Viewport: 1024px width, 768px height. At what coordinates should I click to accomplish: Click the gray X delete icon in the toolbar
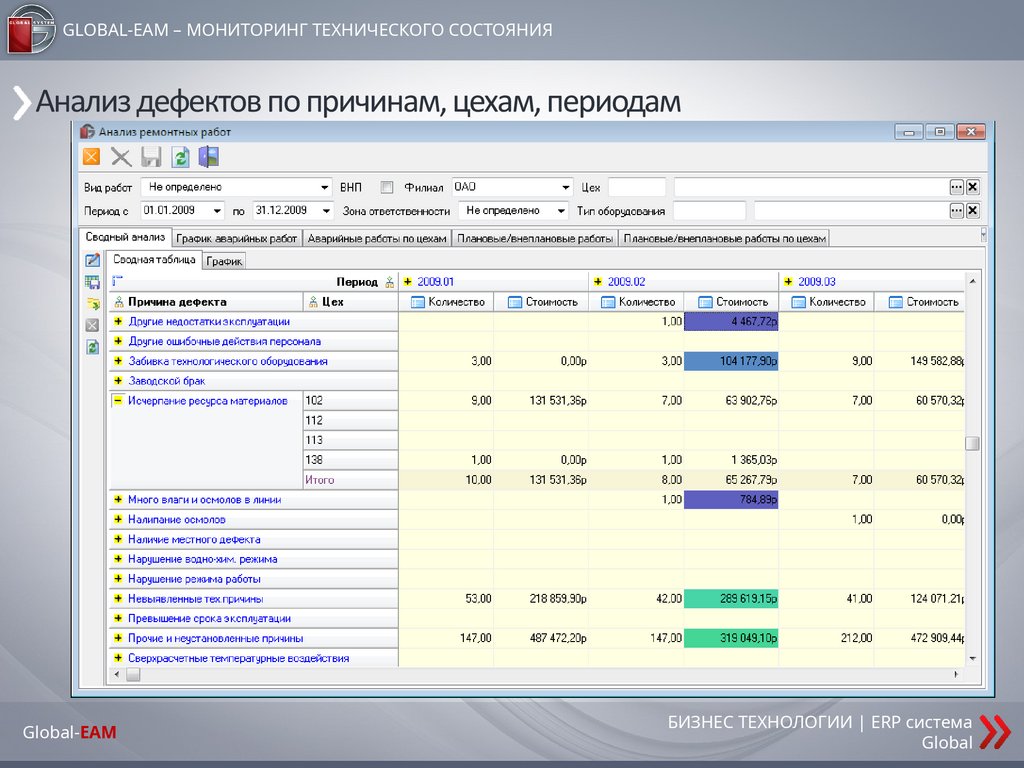click(x=121, y=156)
